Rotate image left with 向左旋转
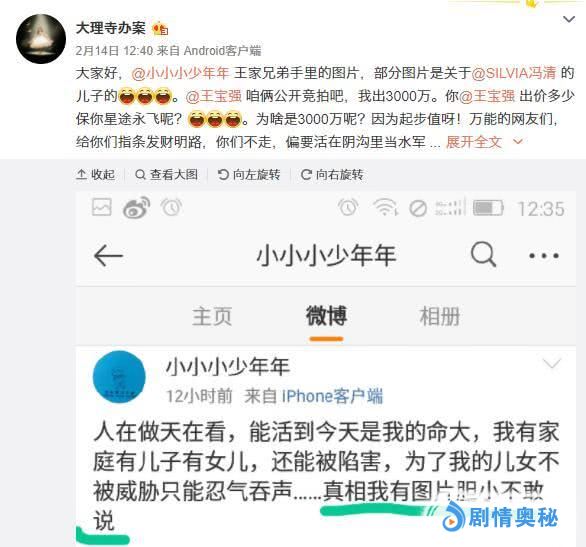Image resolution: width=586 pixels, height=547 pixels. pos(249,174)
